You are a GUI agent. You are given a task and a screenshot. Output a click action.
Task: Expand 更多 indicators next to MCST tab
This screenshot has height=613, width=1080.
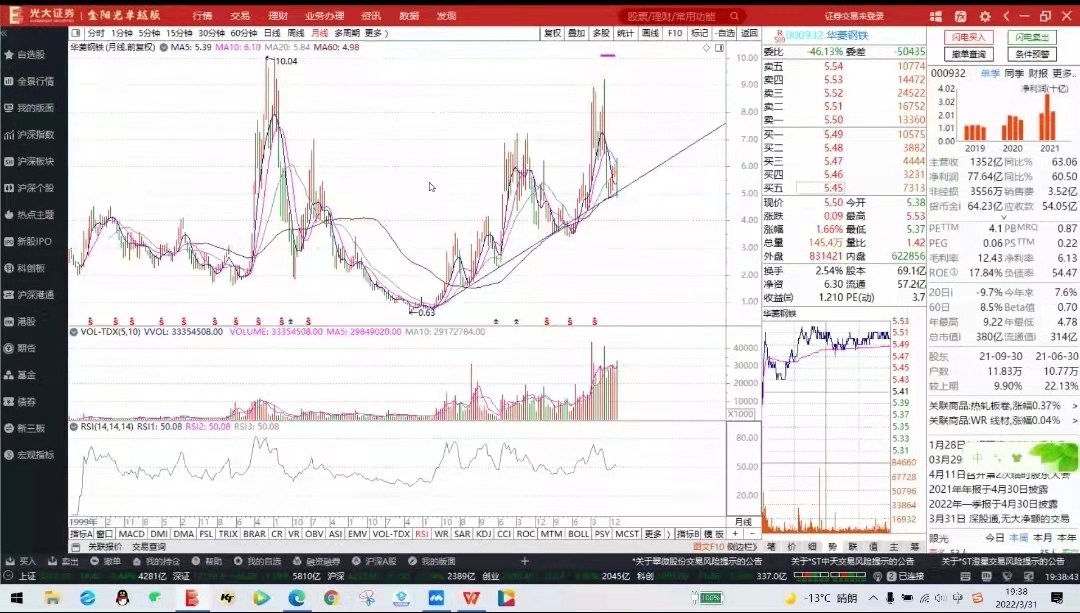653,534
